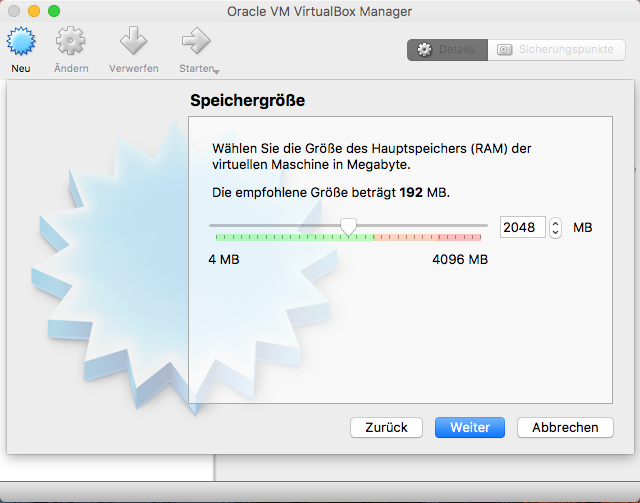Click the green zone of the RAM scale

tap(295, 237)
